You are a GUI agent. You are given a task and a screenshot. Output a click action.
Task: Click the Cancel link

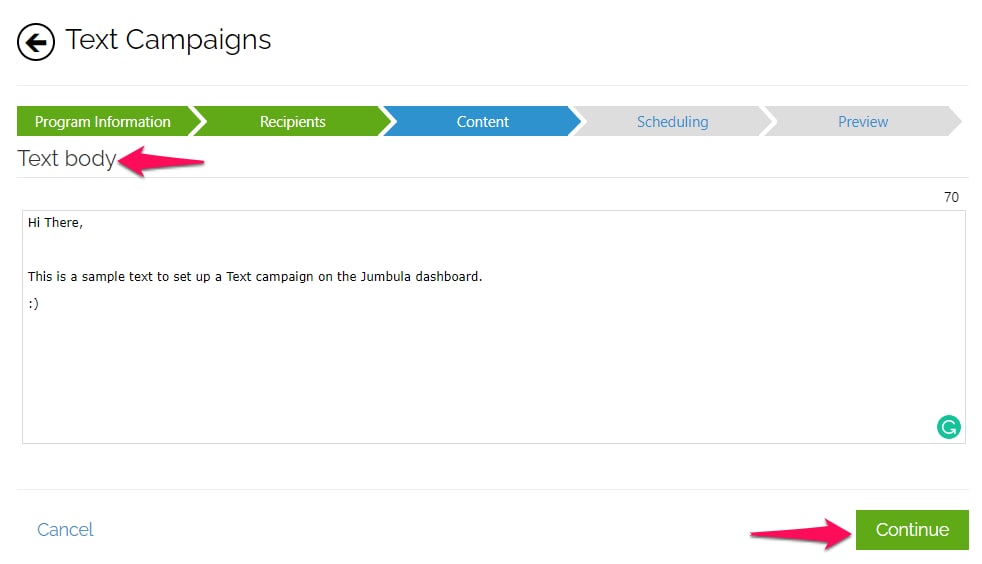pyautogui.click(x=65, y=530)
